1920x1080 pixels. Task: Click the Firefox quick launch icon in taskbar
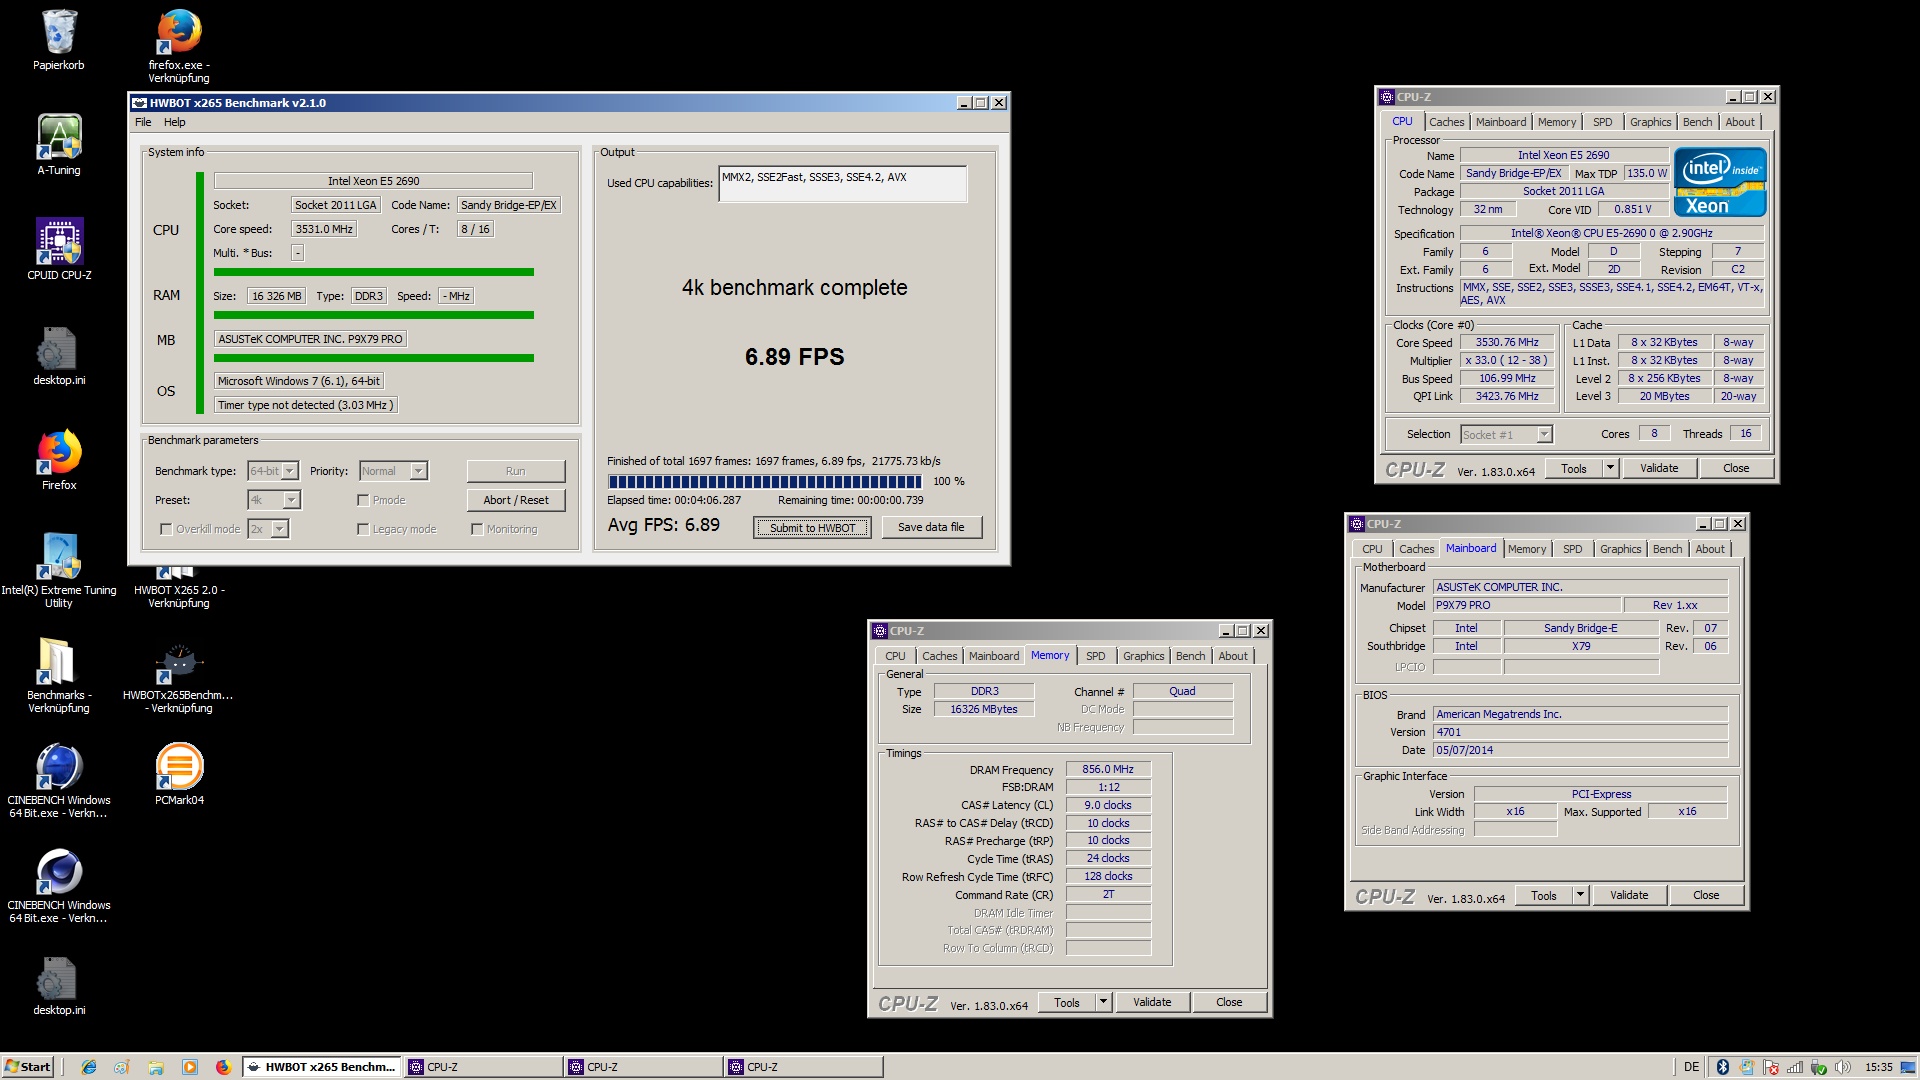(223, 1067)
